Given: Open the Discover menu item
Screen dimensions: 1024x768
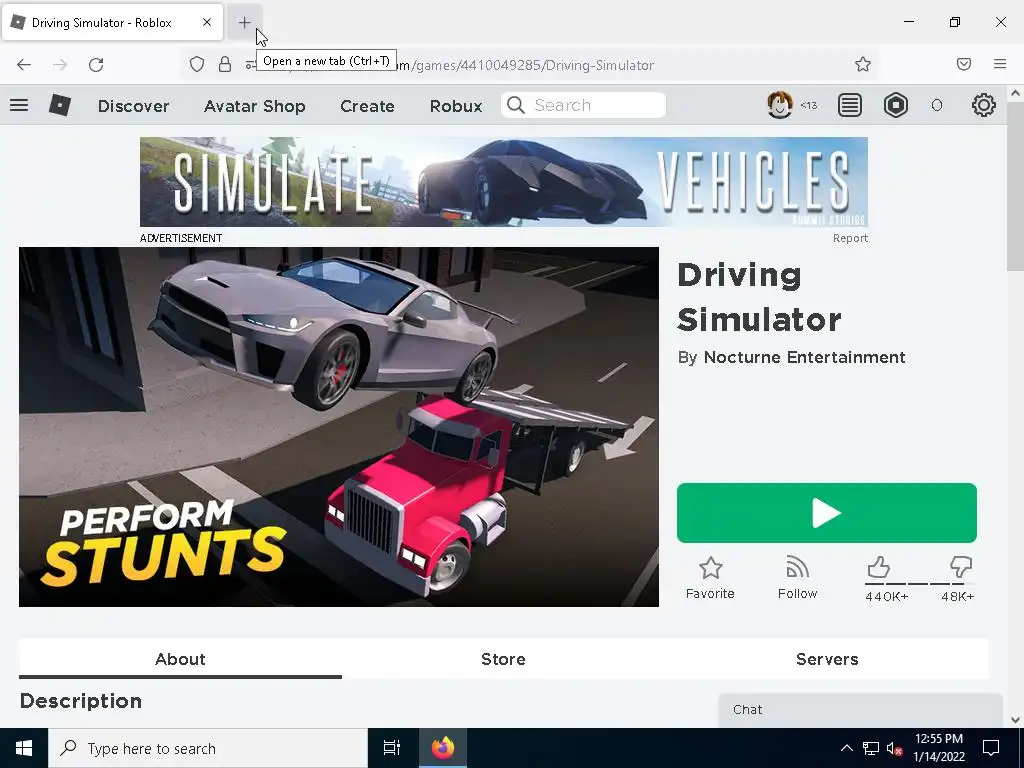Looking at the screenshot, I should [x=133, y=106].
